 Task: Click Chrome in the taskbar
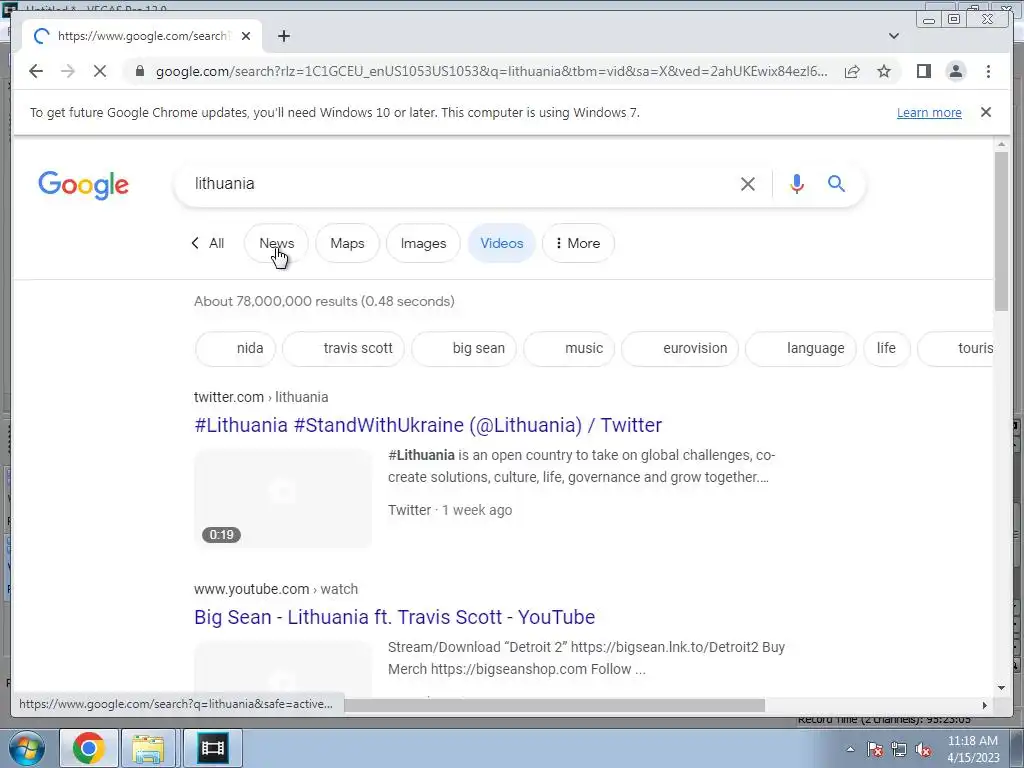pos(89,748)
